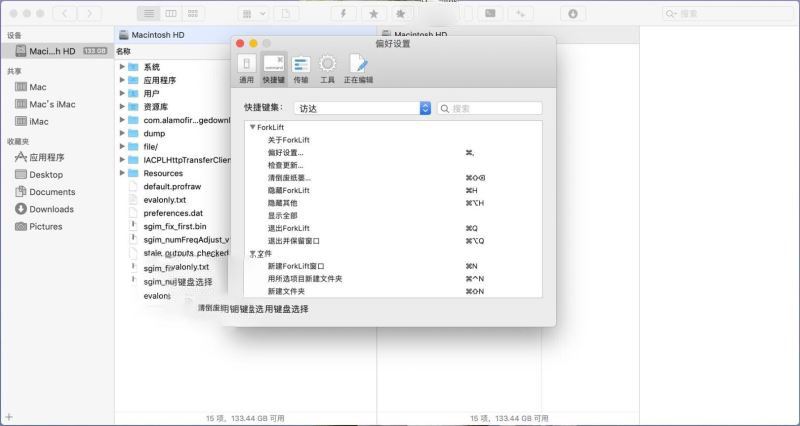800x426 pixels.
Task: Expand the 系统 folder
Action: pyautogui.click(x=122, y=67)
